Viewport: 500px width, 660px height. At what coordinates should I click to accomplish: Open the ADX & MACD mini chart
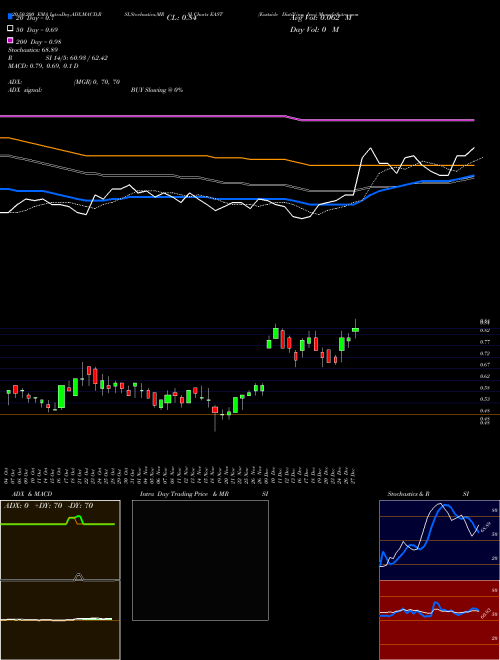pos(60,580)
